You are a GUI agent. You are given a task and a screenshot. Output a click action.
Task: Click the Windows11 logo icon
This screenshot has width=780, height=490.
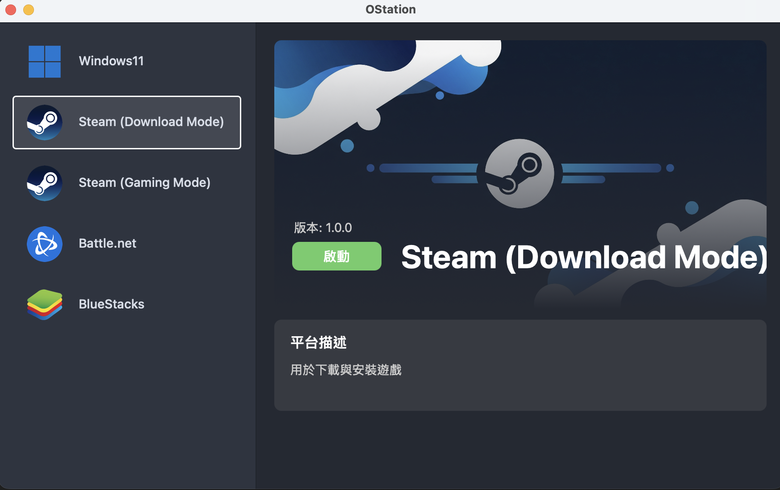click(45, 61)
